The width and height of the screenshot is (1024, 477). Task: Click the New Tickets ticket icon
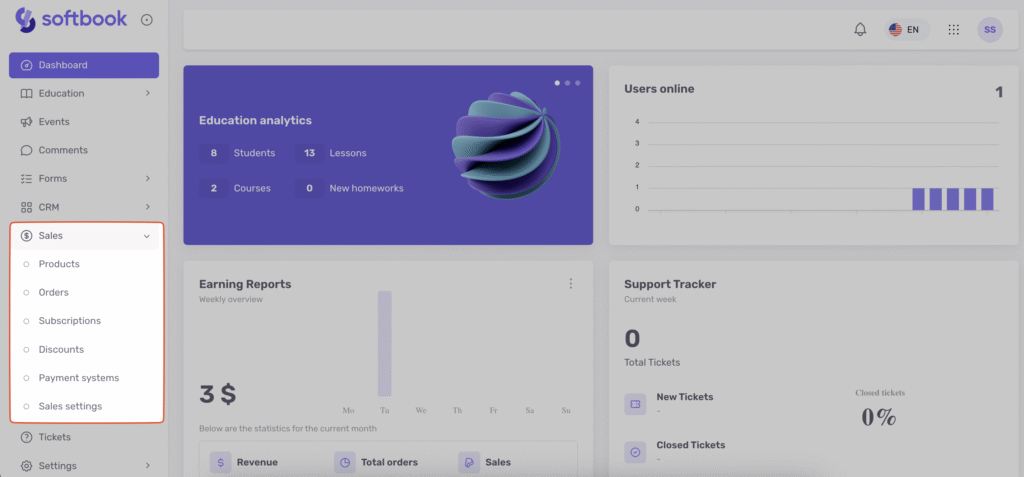tap(635, 404)
